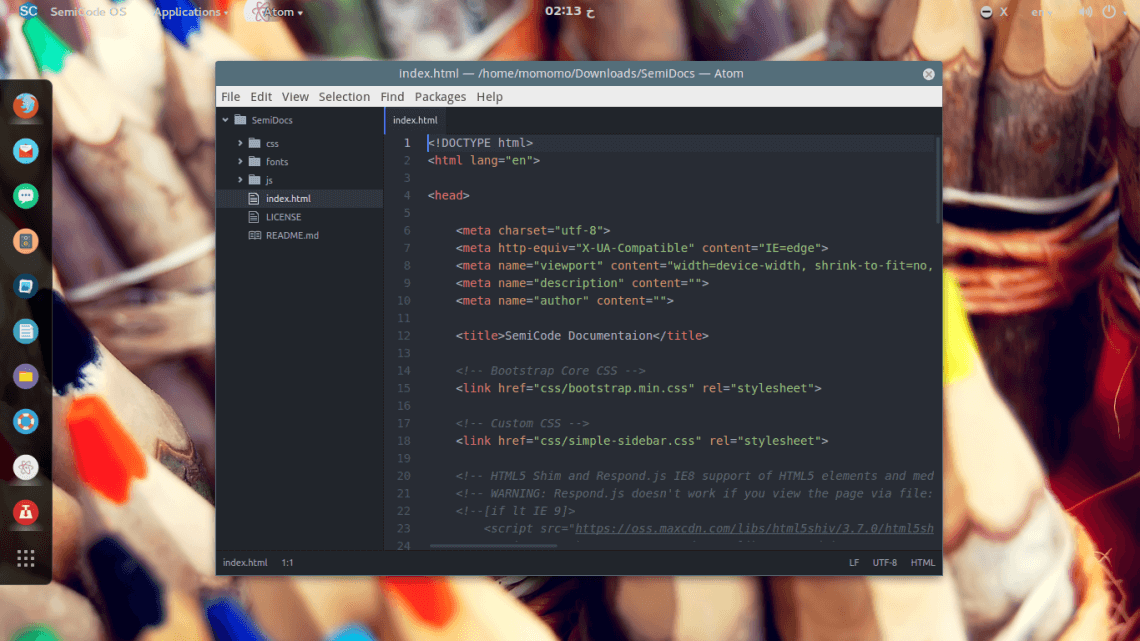Click the UTF-8 encoding indicator
The height and width of the screenshot is (641, 1140).
[885, 562]
